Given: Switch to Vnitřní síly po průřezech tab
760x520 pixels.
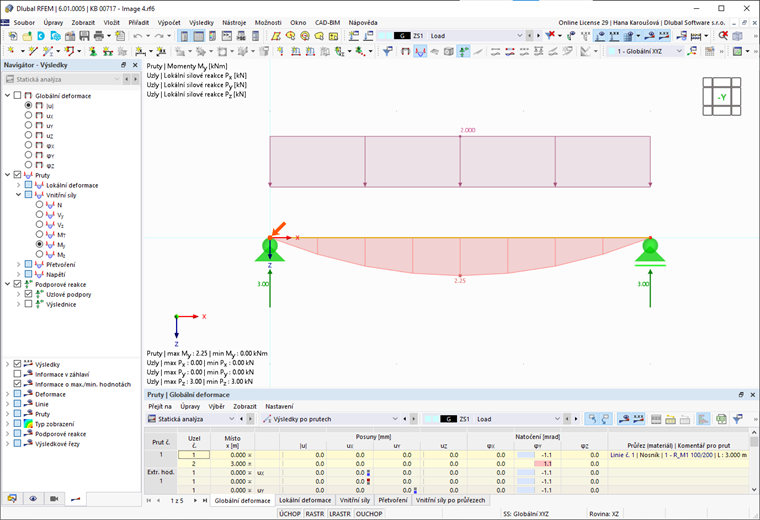Looking at the screenshot, I should 450,500.
